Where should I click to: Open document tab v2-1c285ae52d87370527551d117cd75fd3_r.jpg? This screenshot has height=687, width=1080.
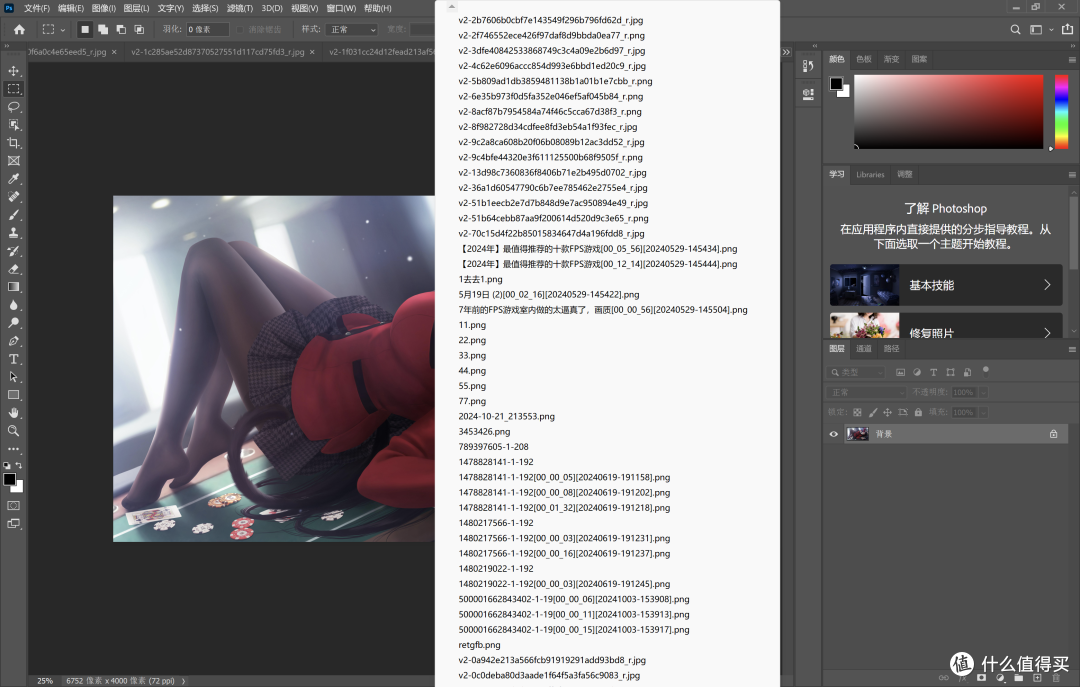tap(218, 52)
